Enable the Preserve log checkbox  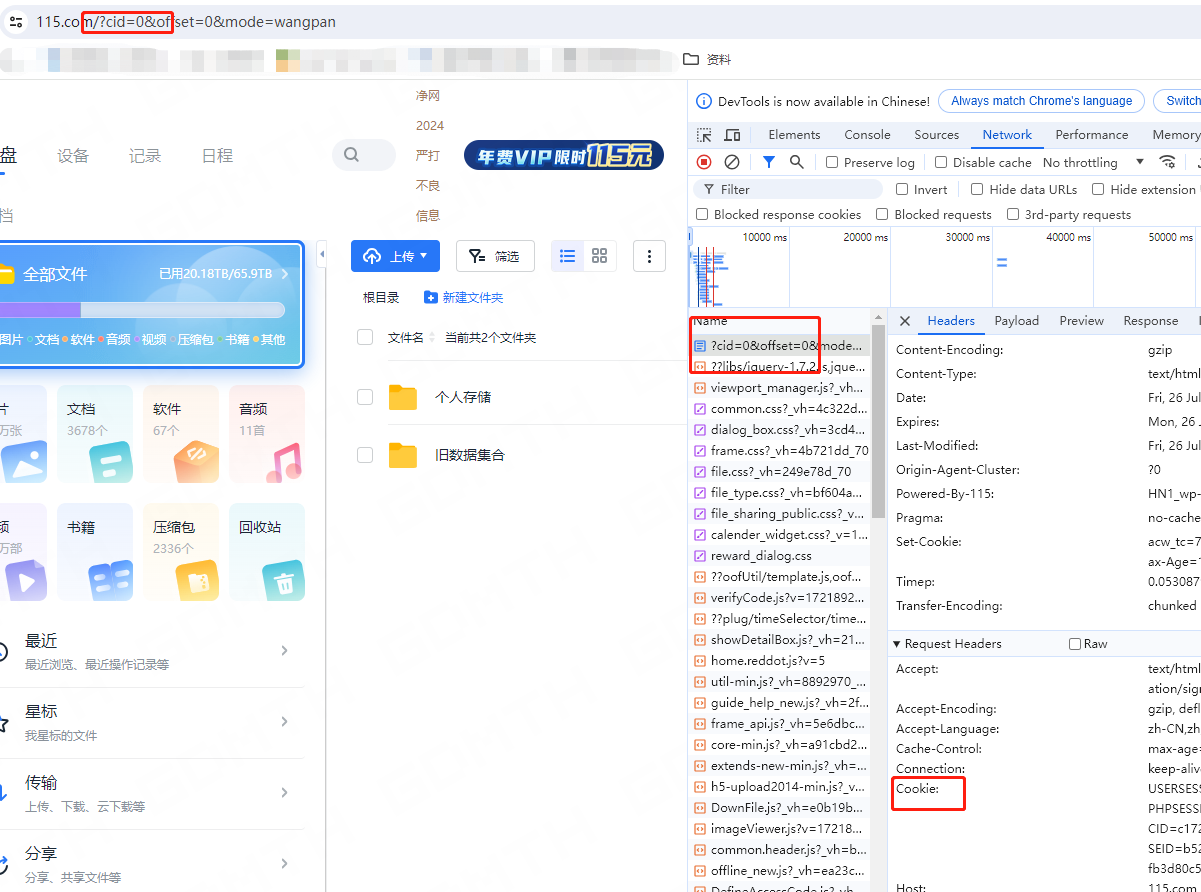tap(832, 162)
